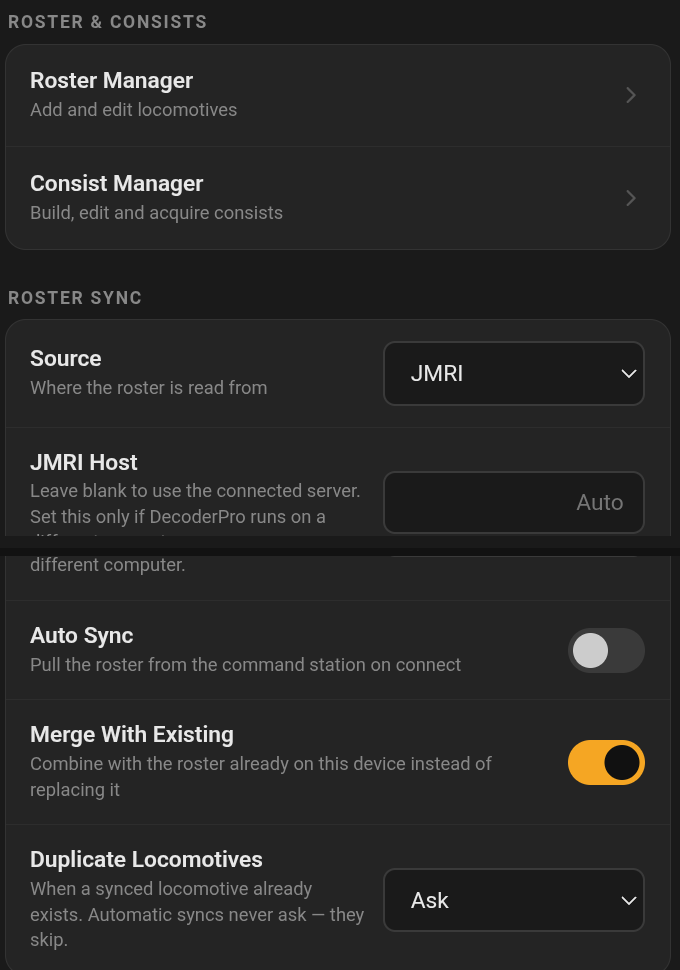Disable the Merge With Existing toggle
The image size is (680, 970).
tap(606, 762)
